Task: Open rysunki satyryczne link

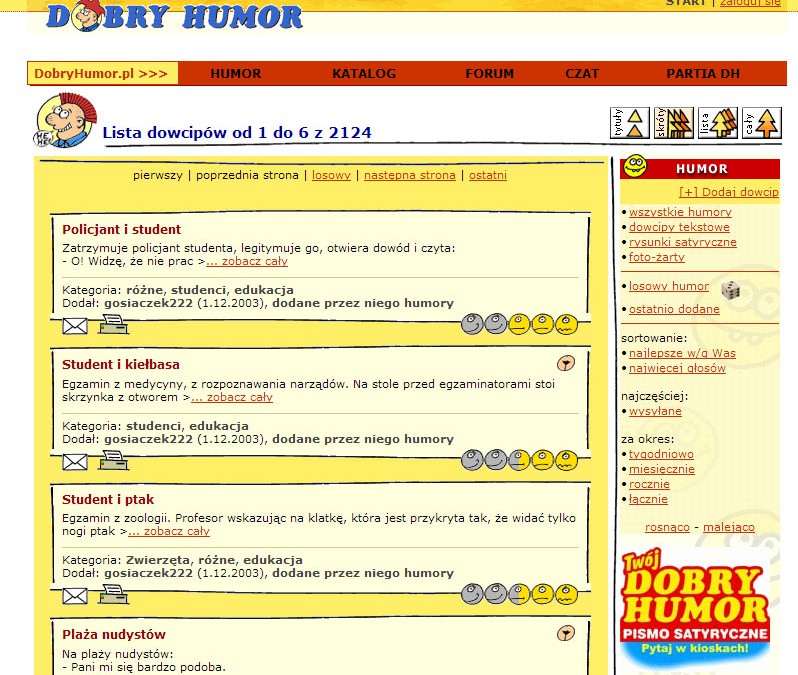Action: tap(683, 242)
